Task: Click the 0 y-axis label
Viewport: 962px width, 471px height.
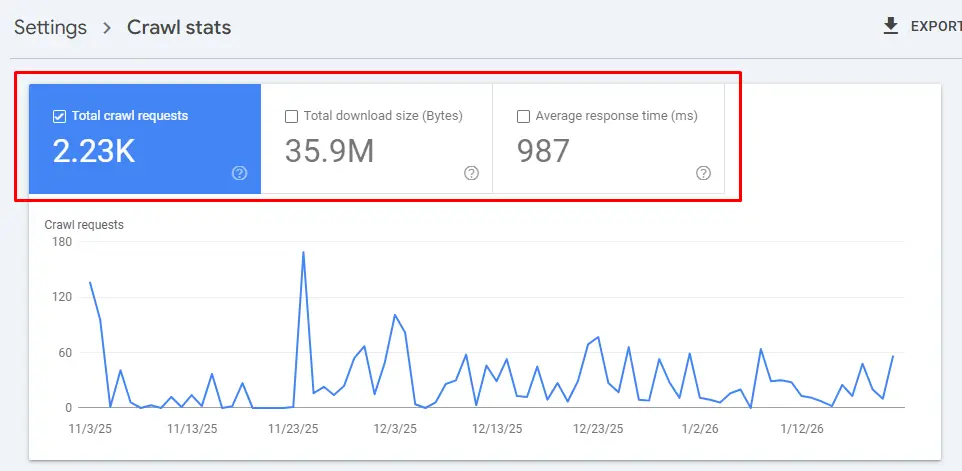Action: point(69,408)
